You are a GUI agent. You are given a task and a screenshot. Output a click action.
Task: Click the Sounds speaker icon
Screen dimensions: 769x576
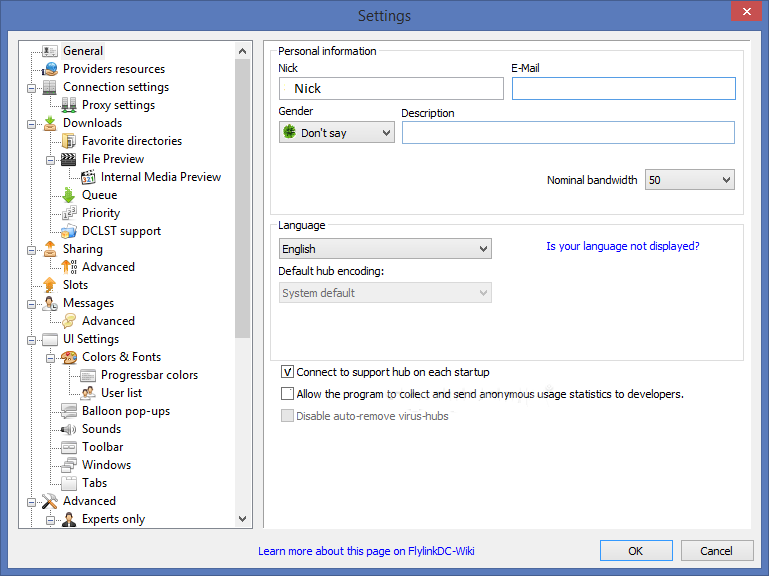(x=69, y=429)
